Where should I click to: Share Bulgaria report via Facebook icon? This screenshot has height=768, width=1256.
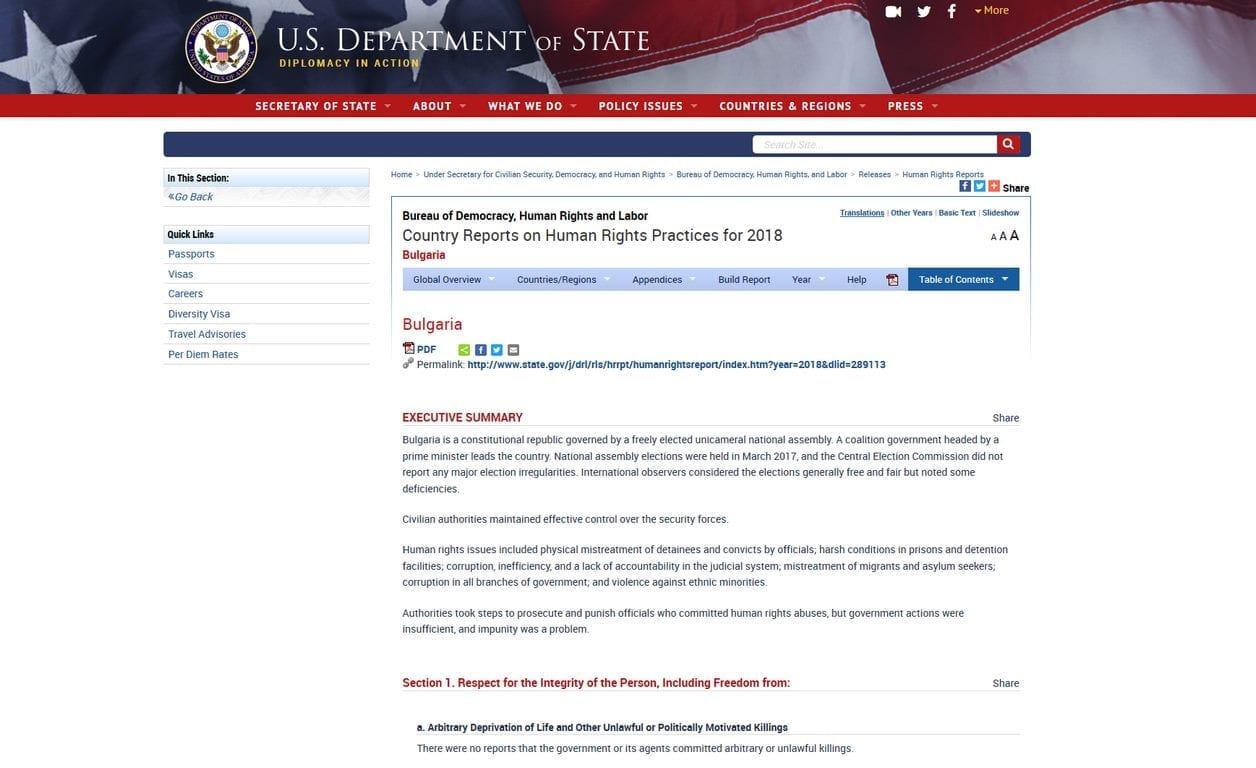[x=481, y=350]
